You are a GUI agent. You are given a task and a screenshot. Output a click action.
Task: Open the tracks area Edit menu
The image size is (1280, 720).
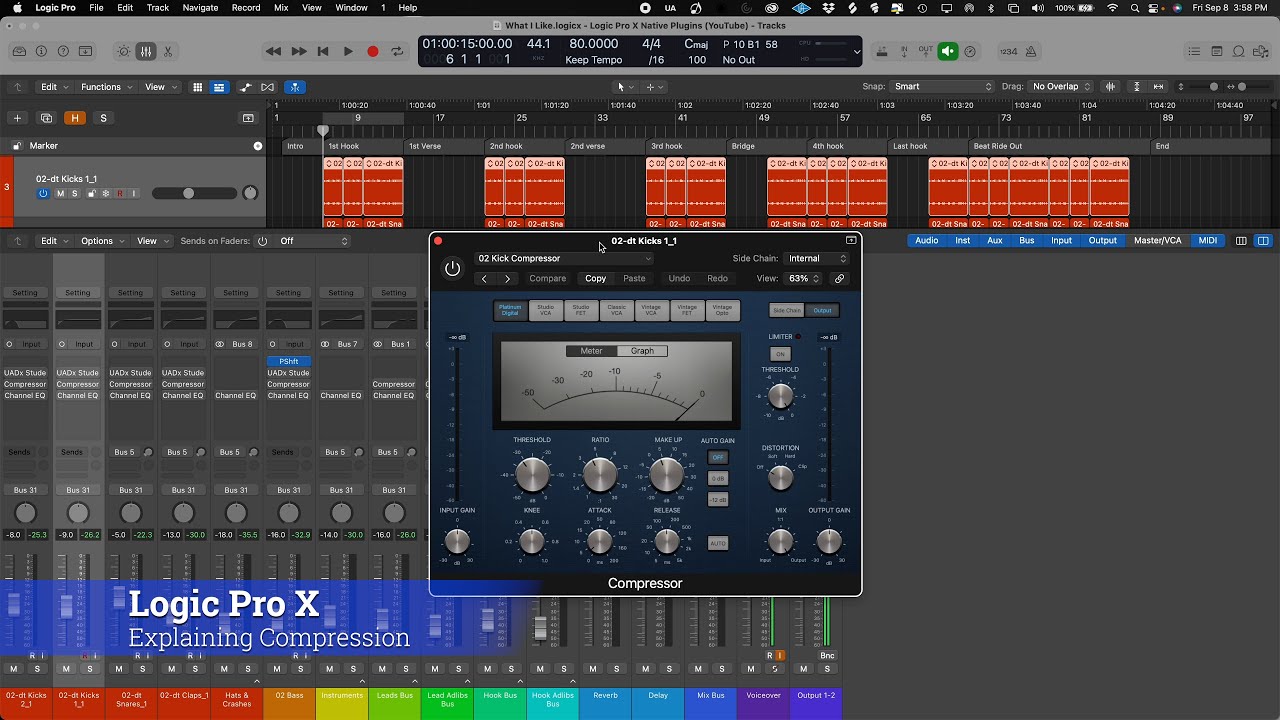click(x=53, y=87)
